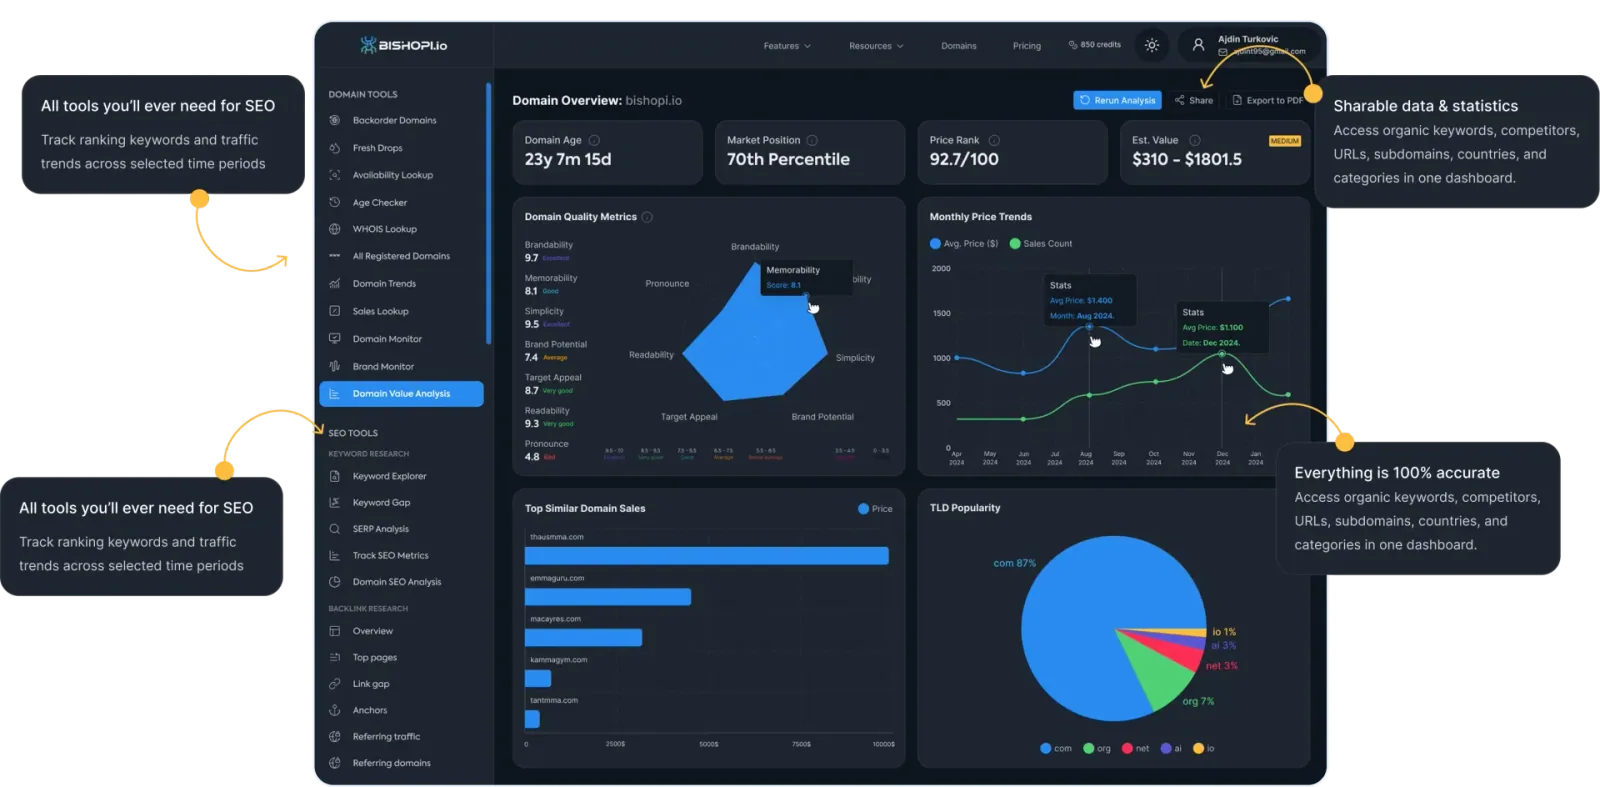Click the emmaguru.com sales bar
Screen dimensions: 1600x787
point(608,597)
